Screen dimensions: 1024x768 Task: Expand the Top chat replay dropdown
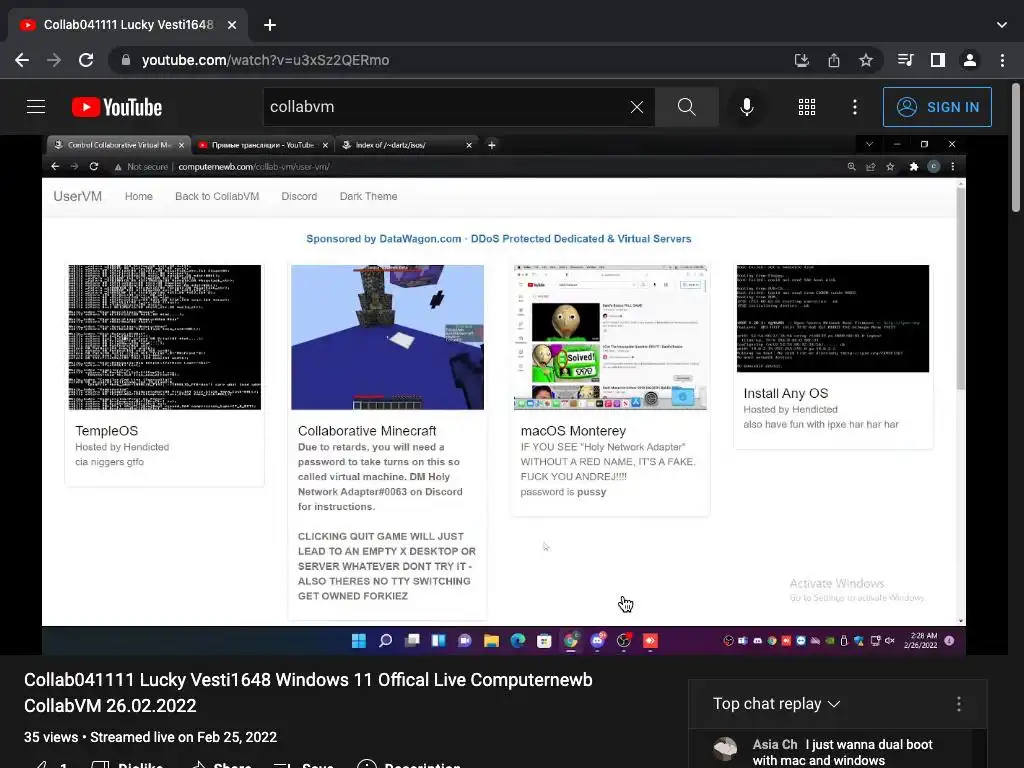(x=776, y=704)
